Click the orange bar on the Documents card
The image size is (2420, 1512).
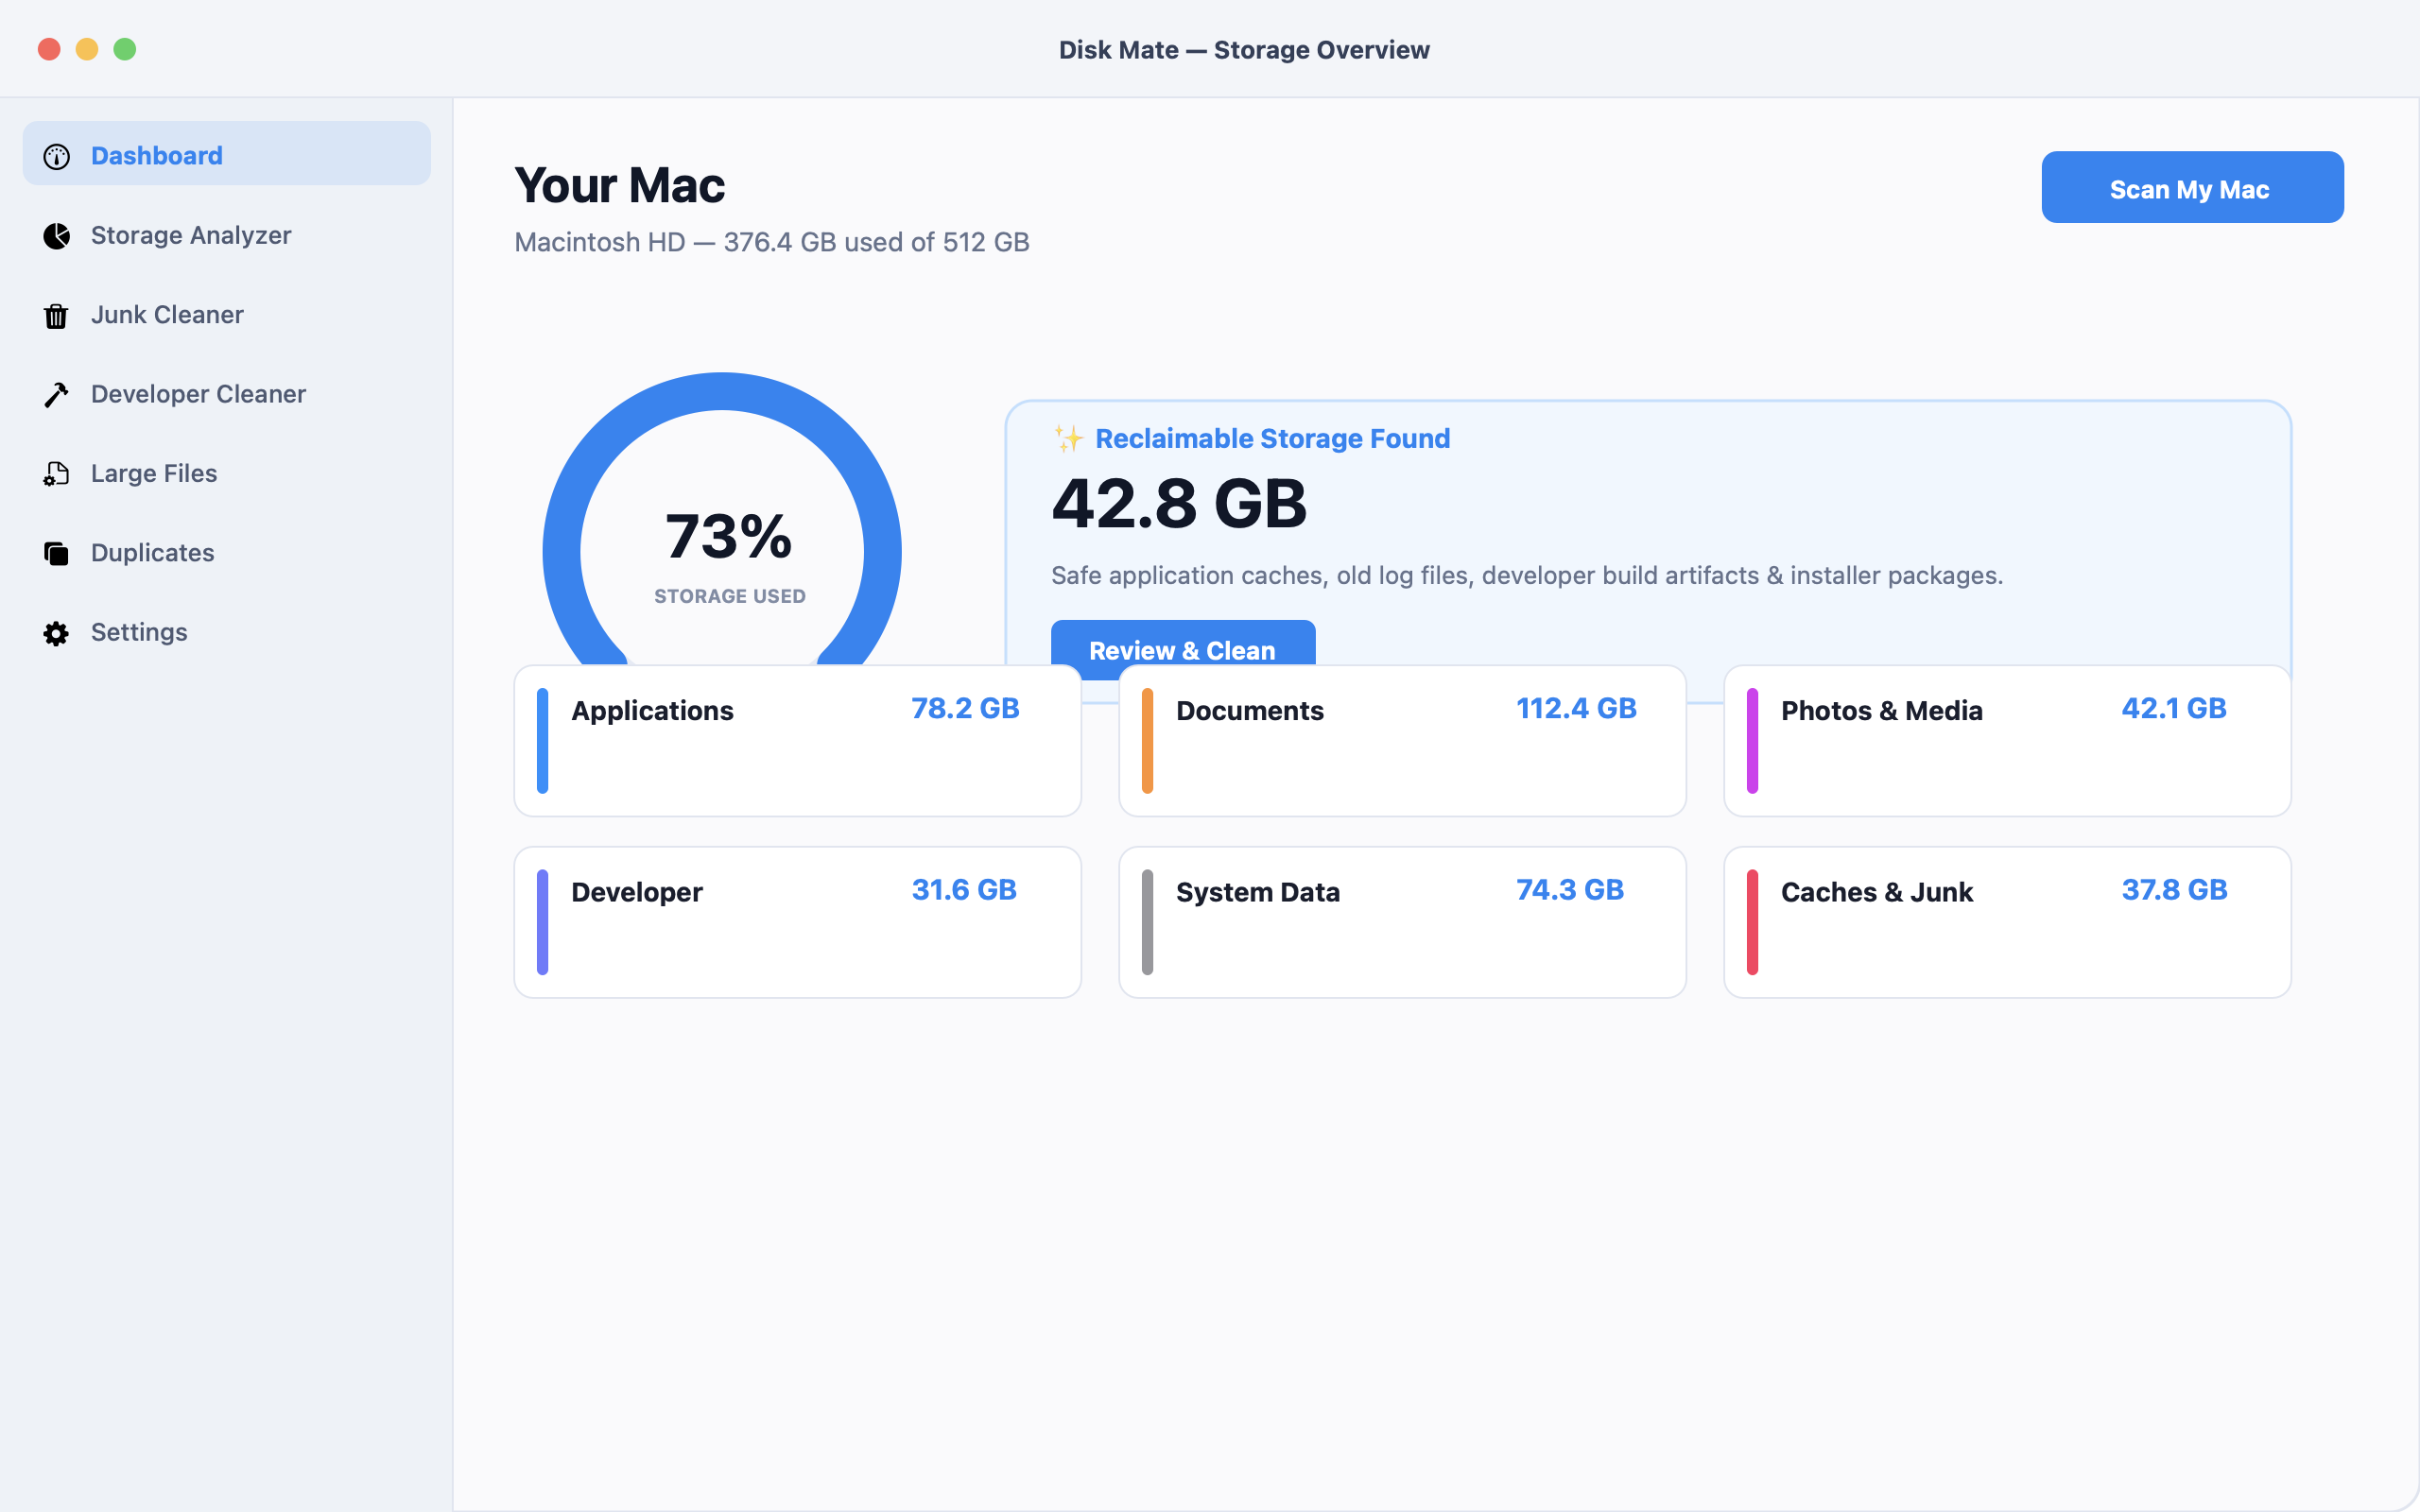[1147, 741]
